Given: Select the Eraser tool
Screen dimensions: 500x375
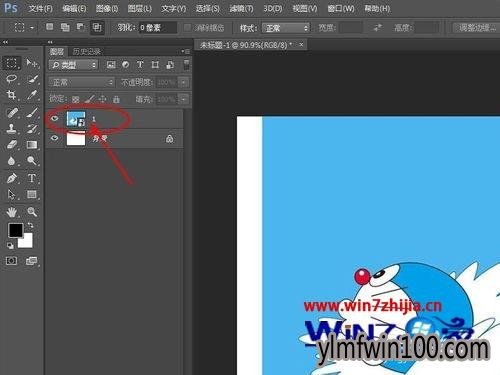Looking at the screenshot, I should pyautogui.click(x=12, y=145).
